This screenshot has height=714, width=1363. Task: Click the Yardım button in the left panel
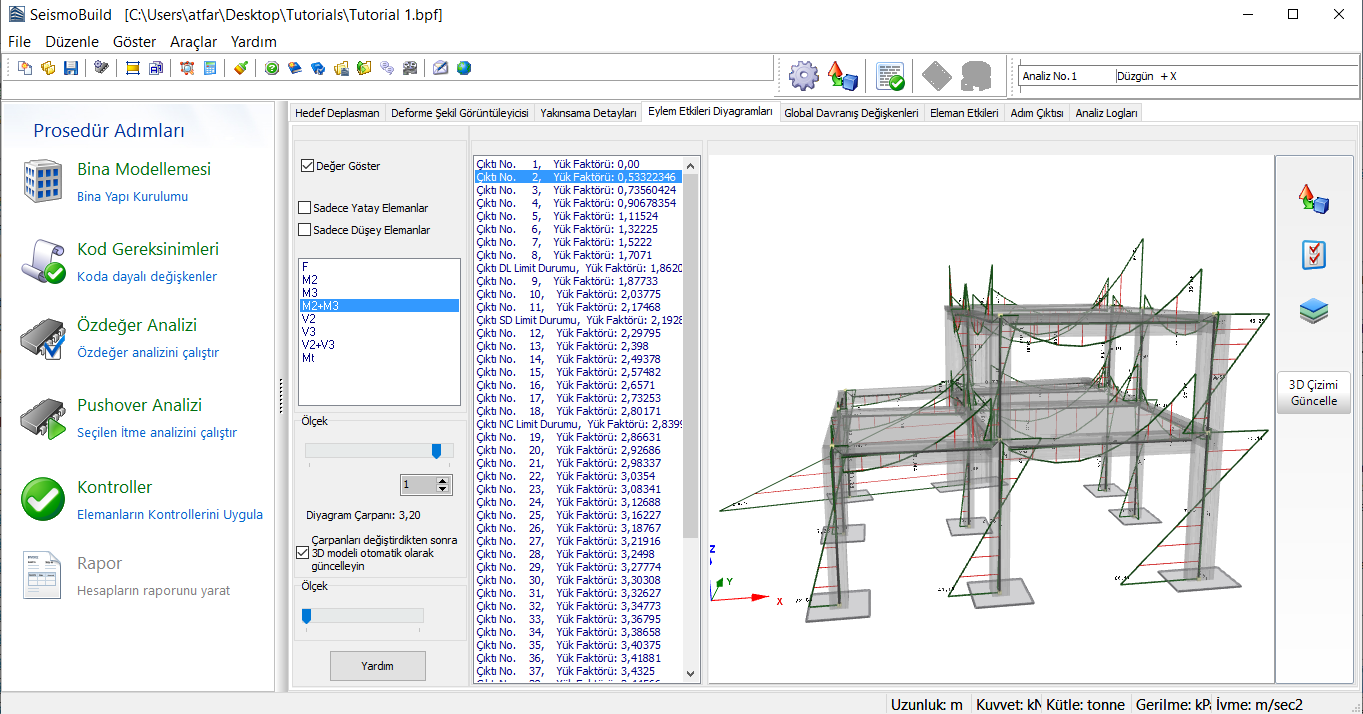377,666
